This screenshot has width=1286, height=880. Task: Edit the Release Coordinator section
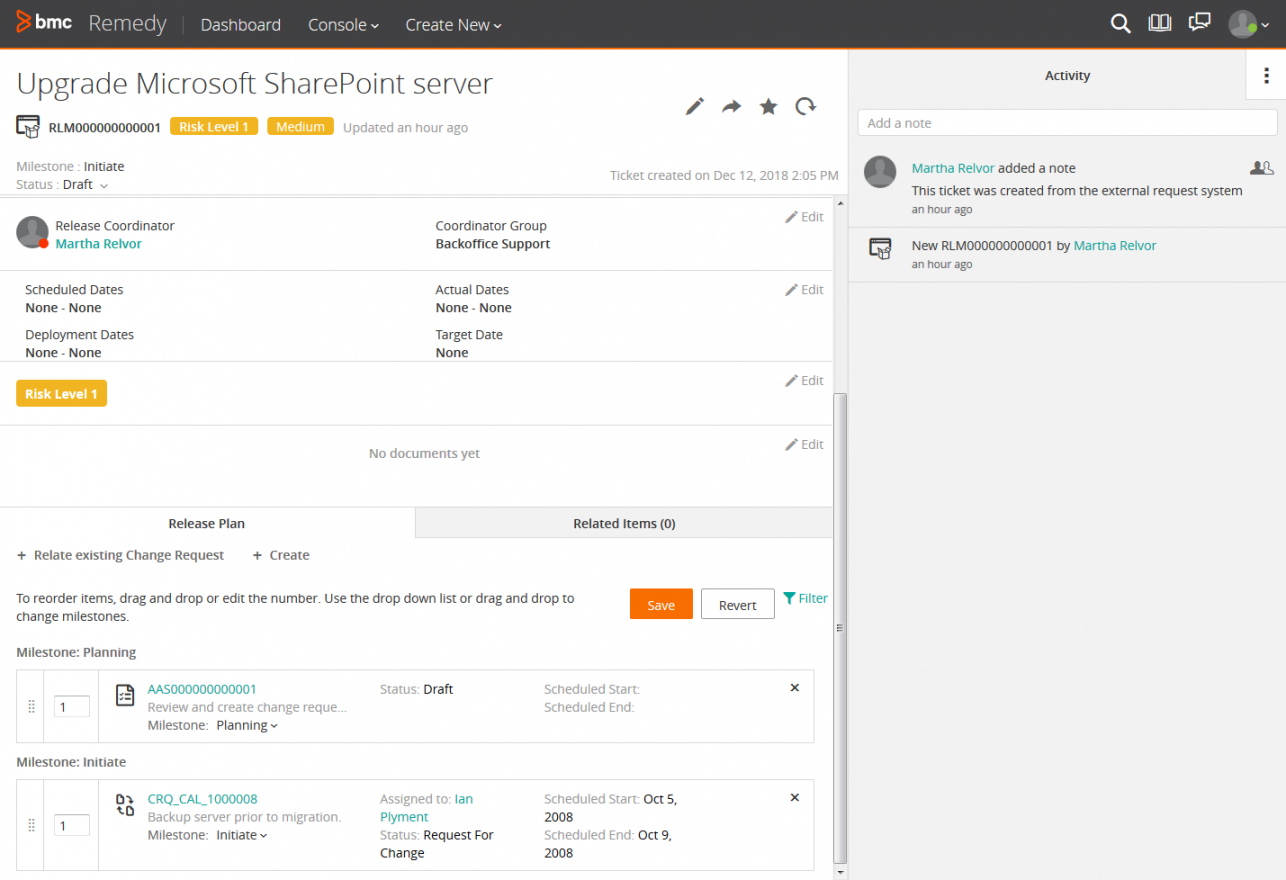click(x=804, y=217)
